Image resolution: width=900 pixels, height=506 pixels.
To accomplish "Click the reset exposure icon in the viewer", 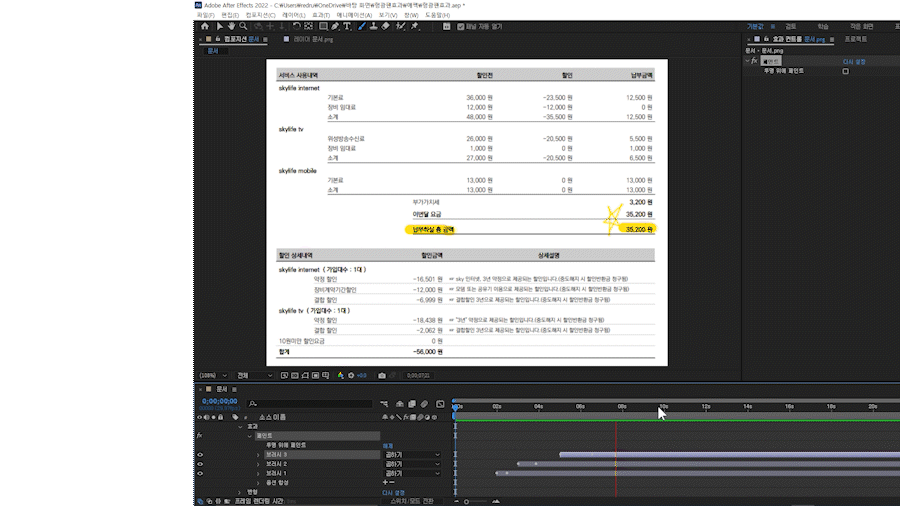I will (351, 376).
